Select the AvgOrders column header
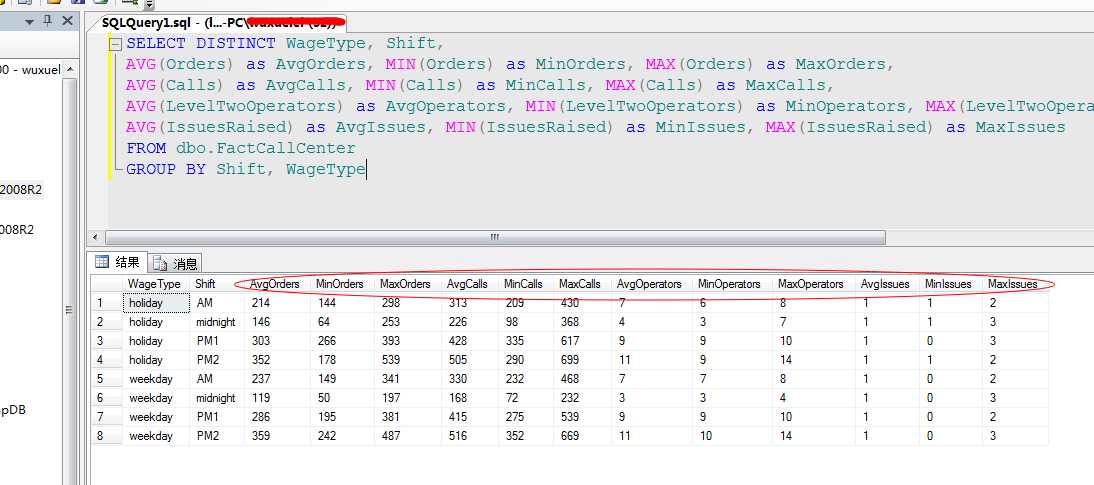The height and width of the screenshot is (485, 1094). [275, 284]
